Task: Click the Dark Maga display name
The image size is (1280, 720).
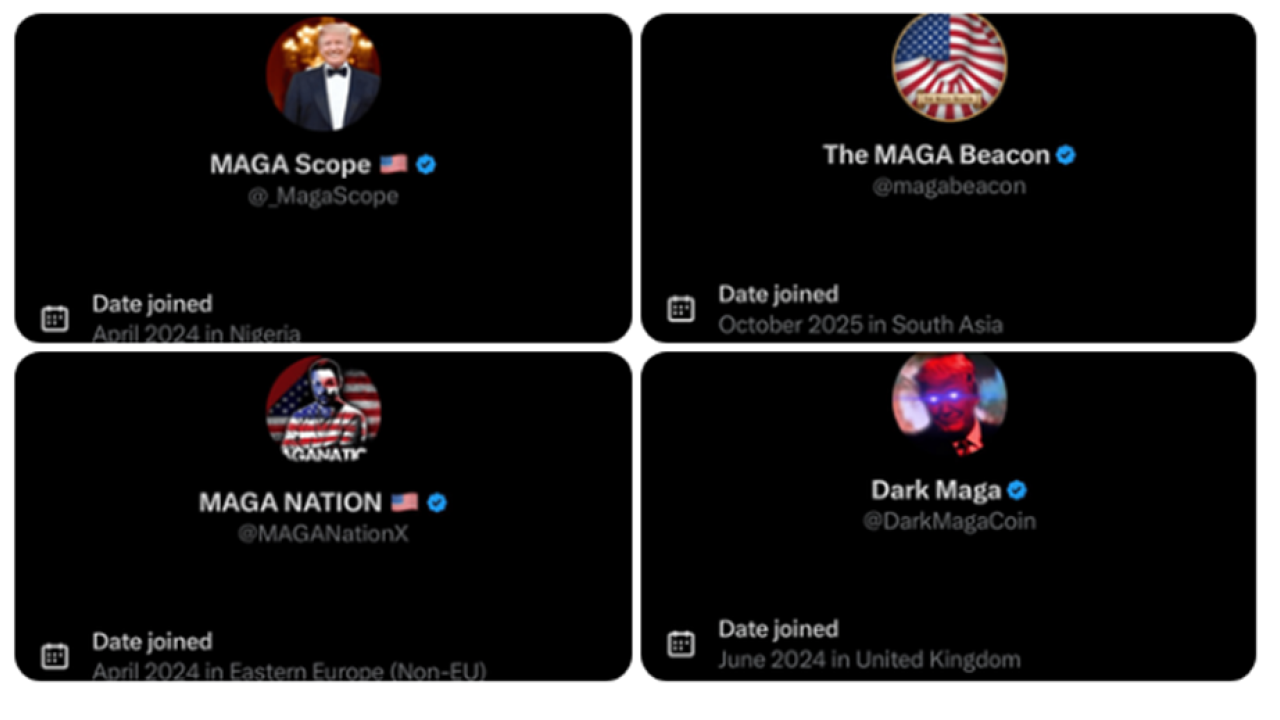Action: 936,490
